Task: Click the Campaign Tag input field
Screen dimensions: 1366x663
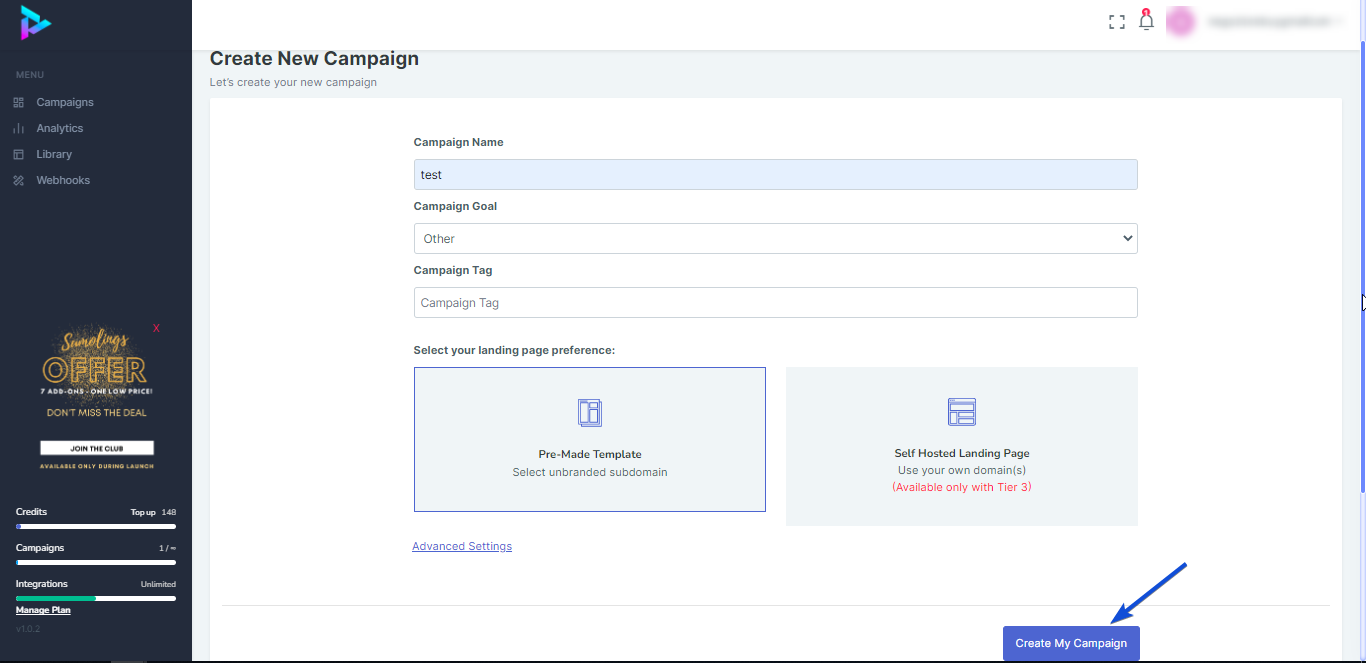Action: click(x=775, y=302)
